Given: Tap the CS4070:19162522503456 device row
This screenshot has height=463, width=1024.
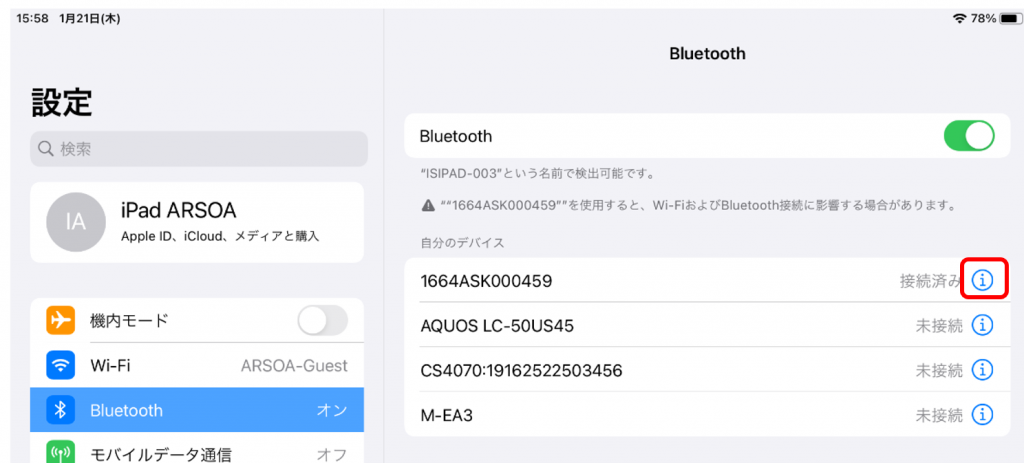Looking at the screenshot, I should click(x=600, y=370).
